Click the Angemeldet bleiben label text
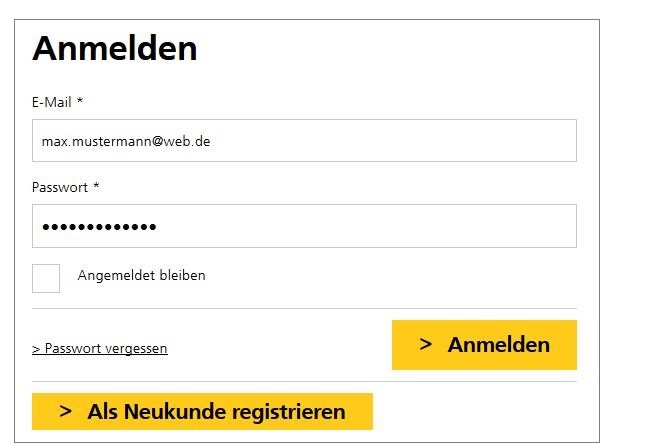Screen dimensions: 664x444 [141, 275]
